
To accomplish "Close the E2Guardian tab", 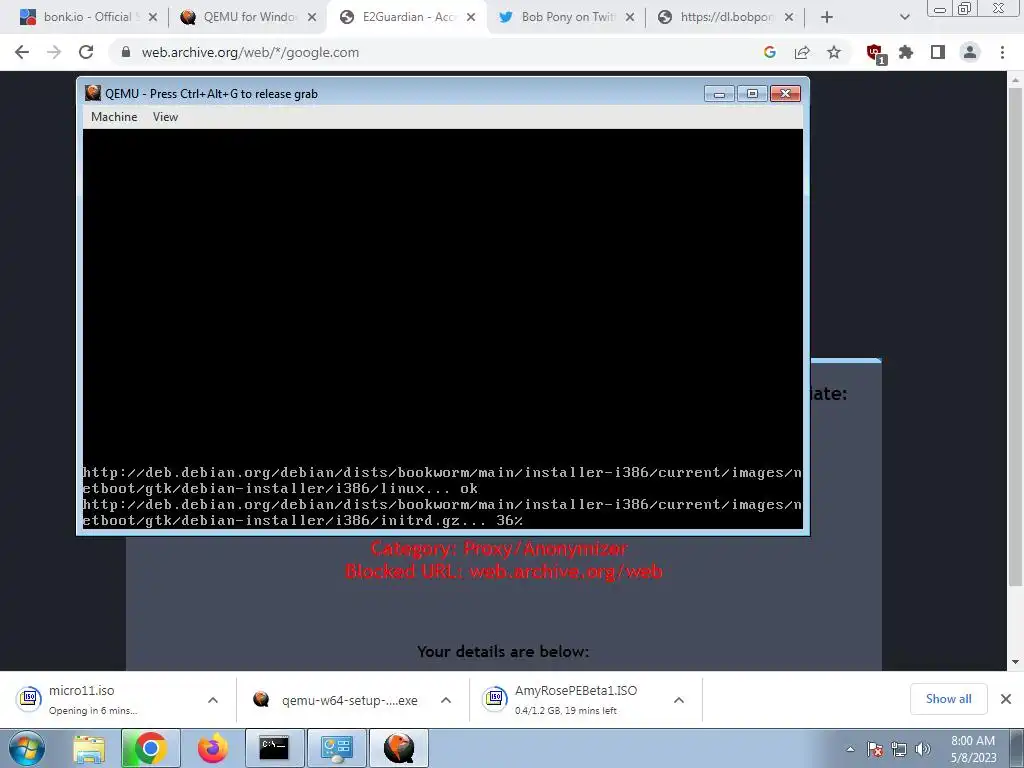I will pos(471,18).
